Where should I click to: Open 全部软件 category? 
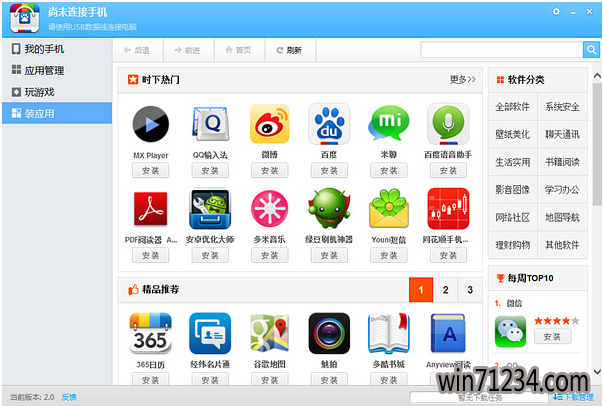[x=513, y=106]
